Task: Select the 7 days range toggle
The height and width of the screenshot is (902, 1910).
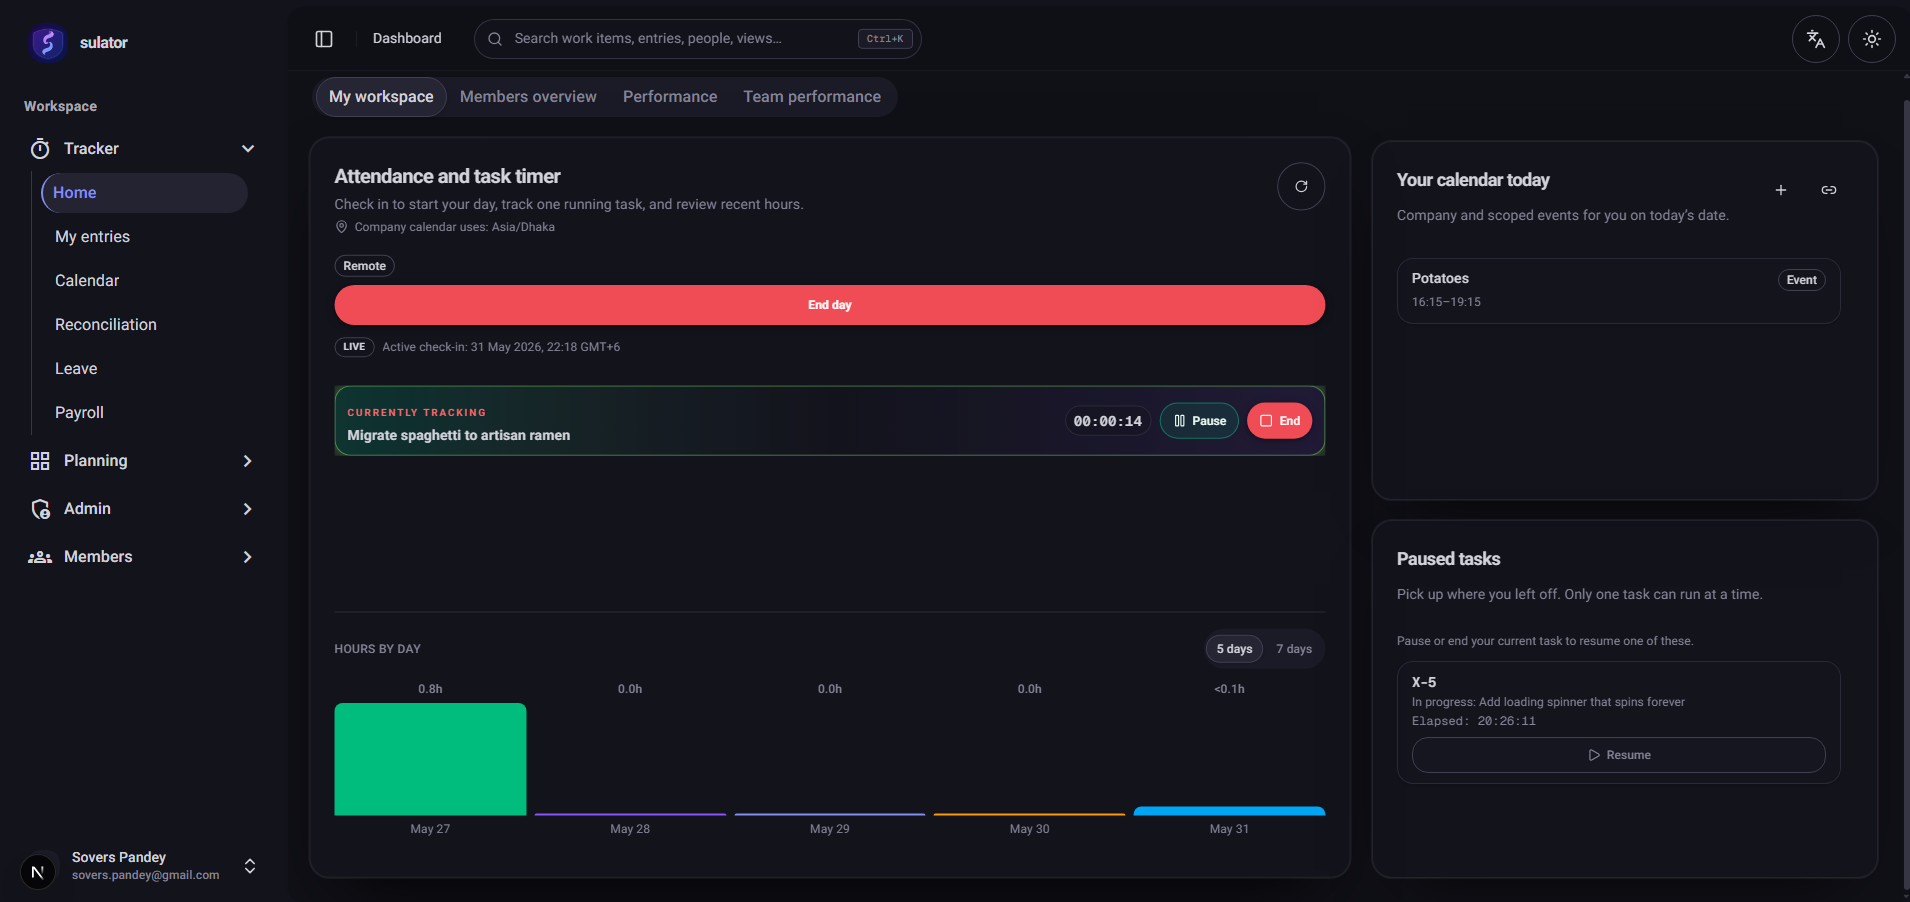Action: click(x=1294, y=649)
